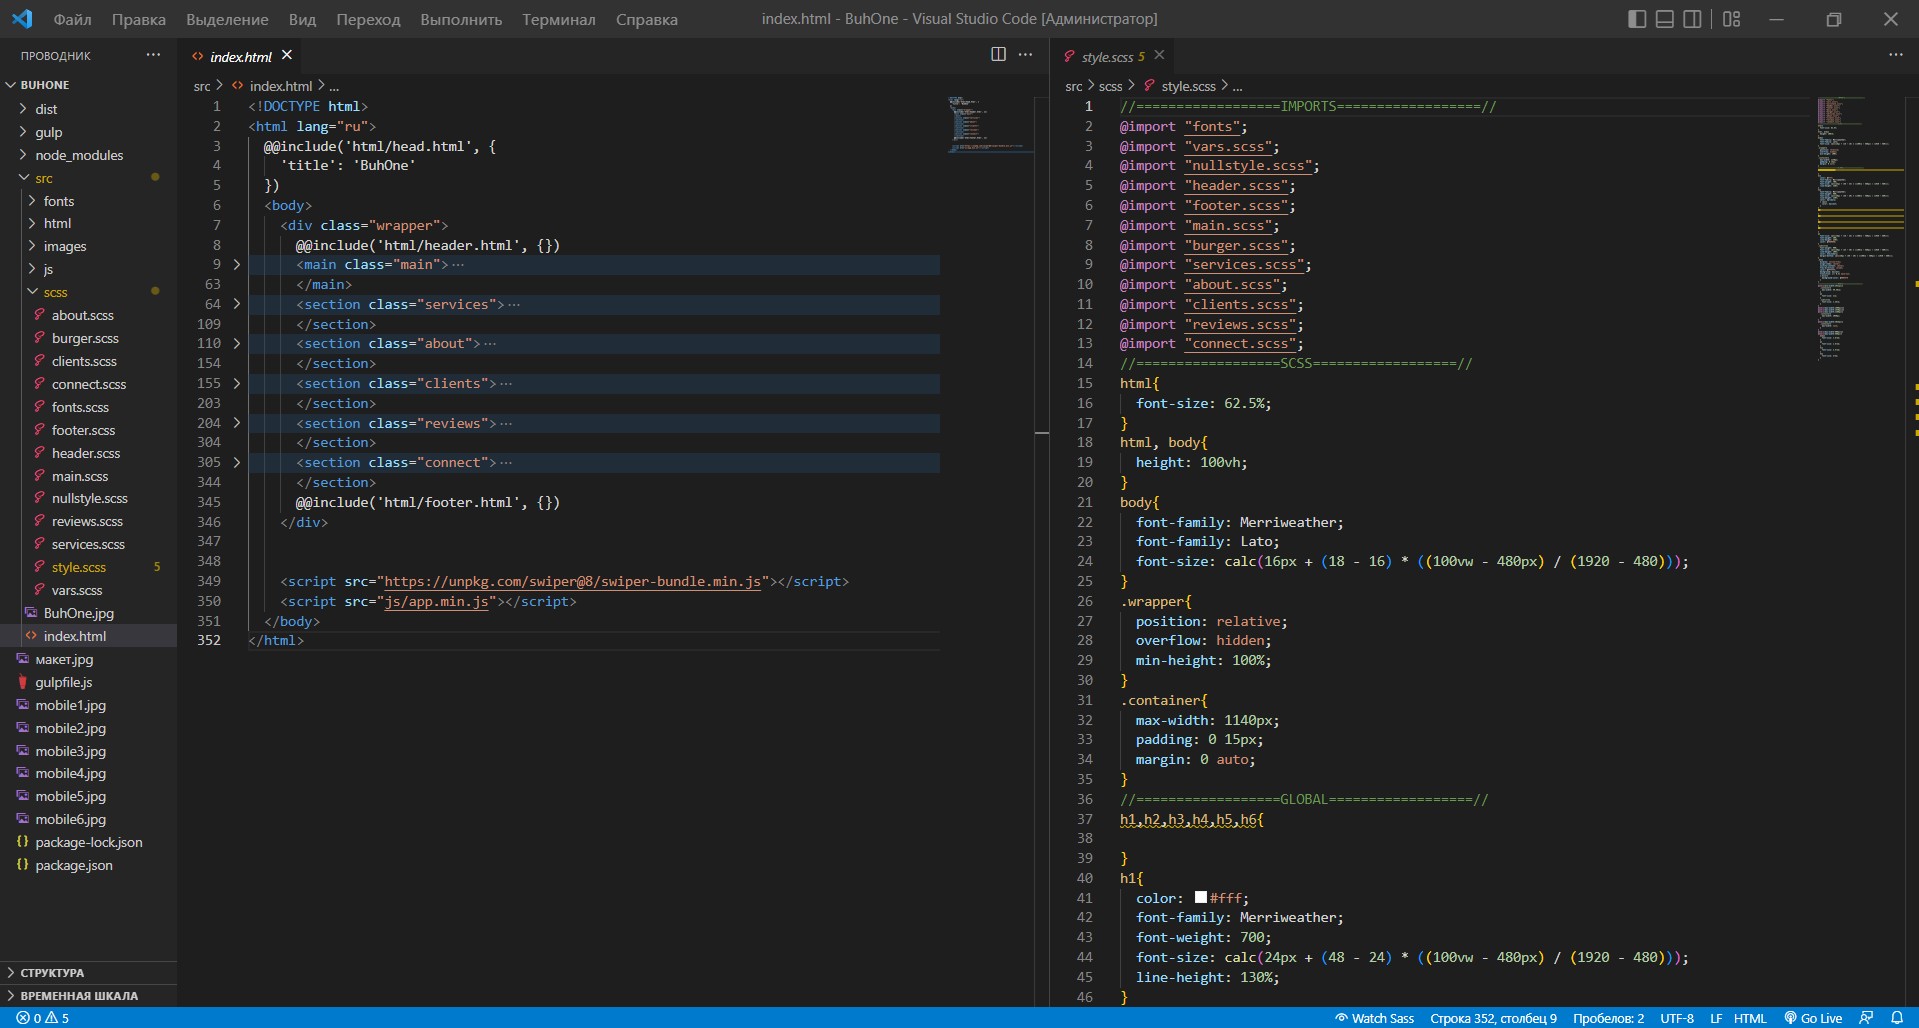Open the Переход menu

pyautogui.click(x=368, y=19)
